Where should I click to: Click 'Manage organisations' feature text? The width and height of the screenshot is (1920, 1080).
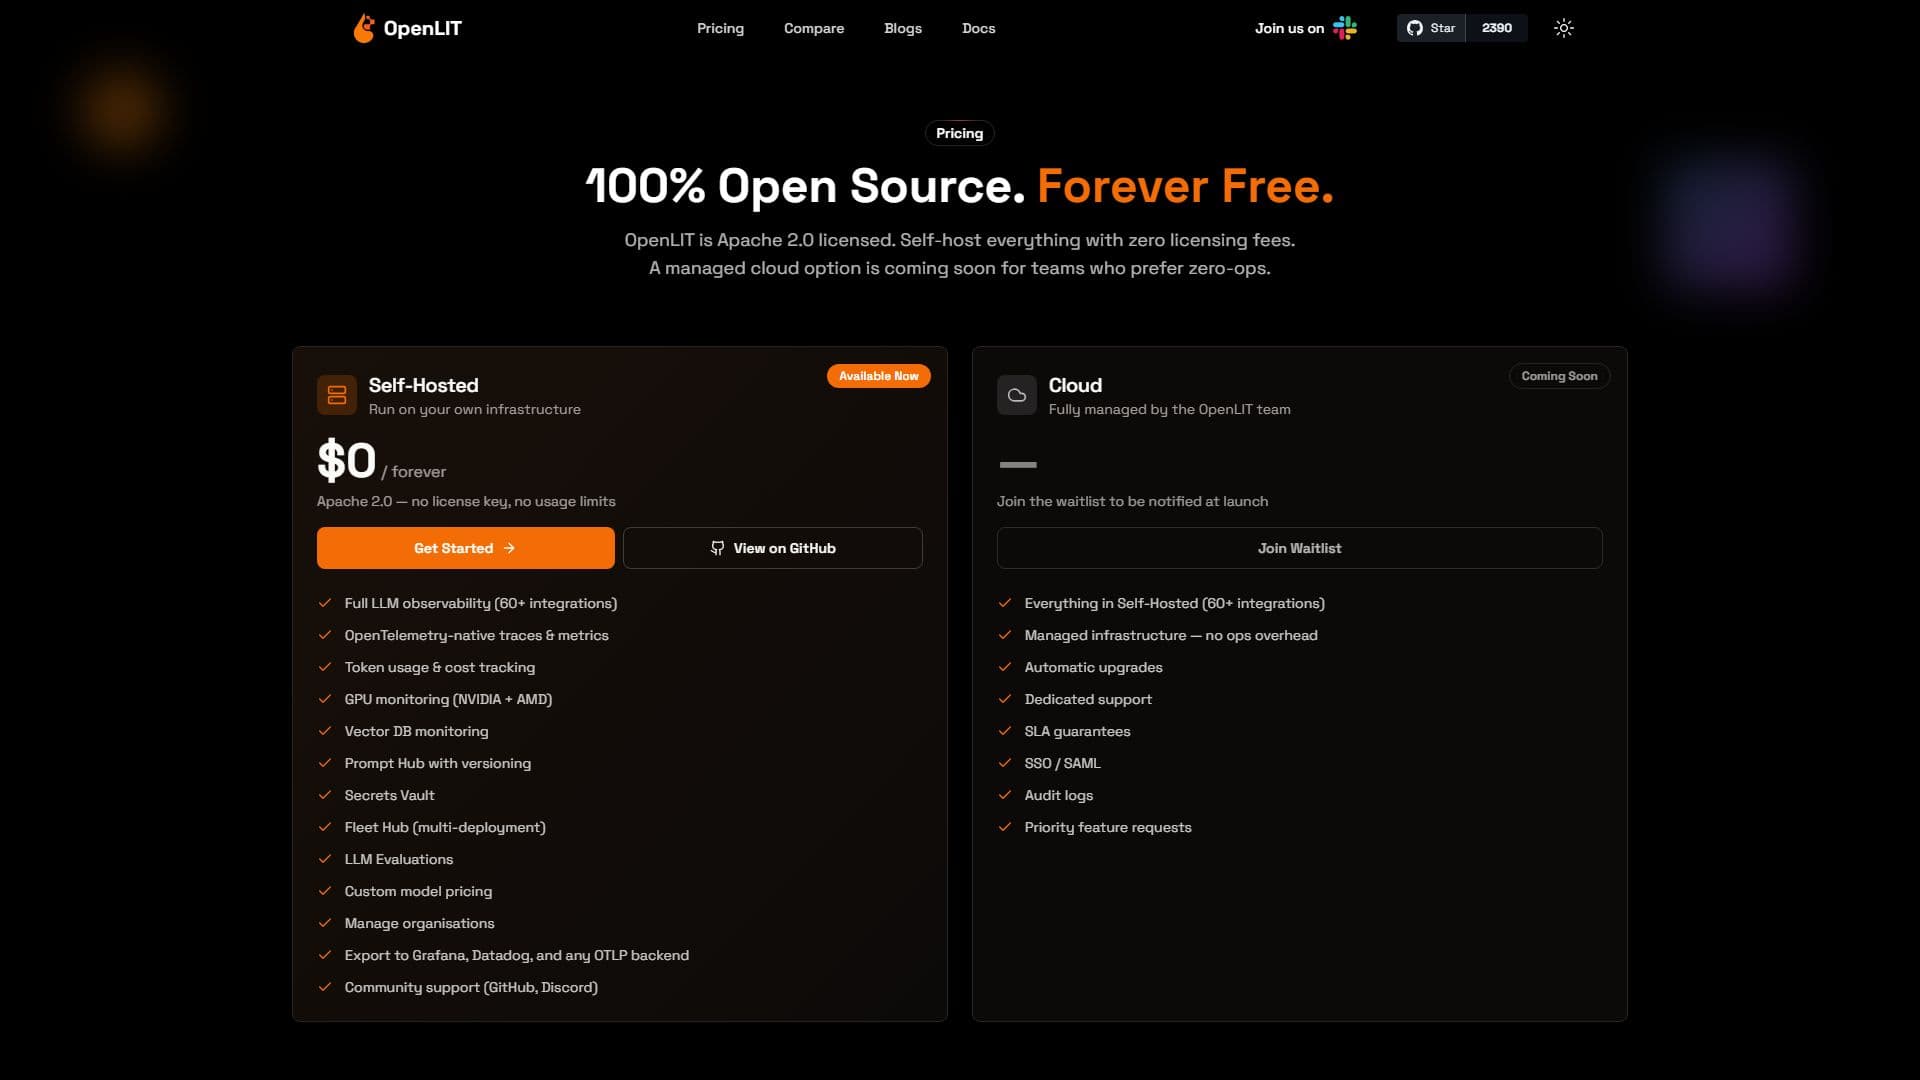pyautogui.click(x=419, y=923)
